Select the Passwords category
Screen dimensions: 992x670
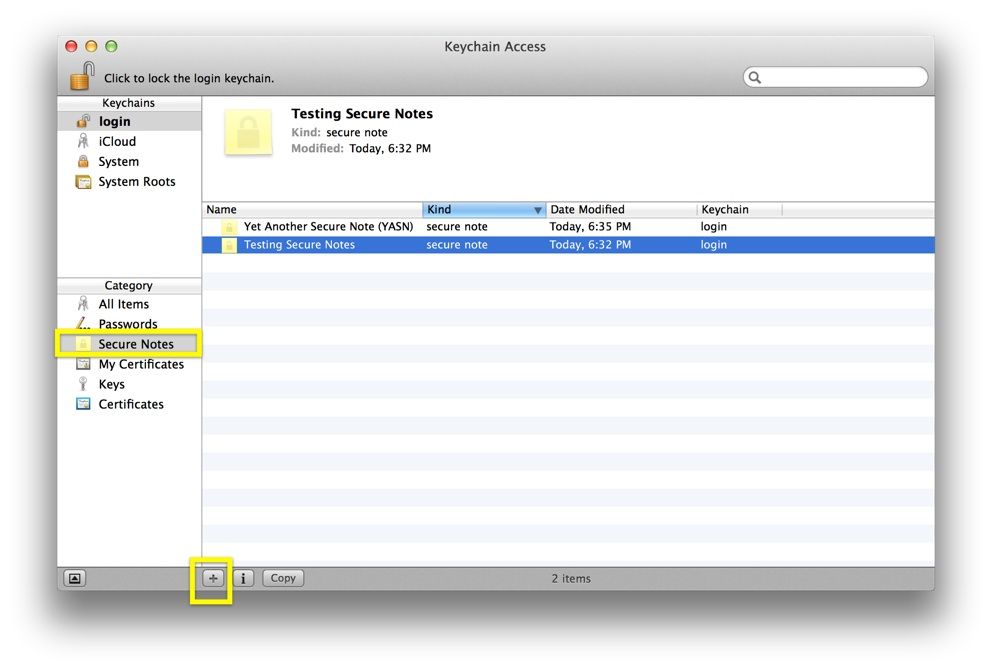click(127, 324)
